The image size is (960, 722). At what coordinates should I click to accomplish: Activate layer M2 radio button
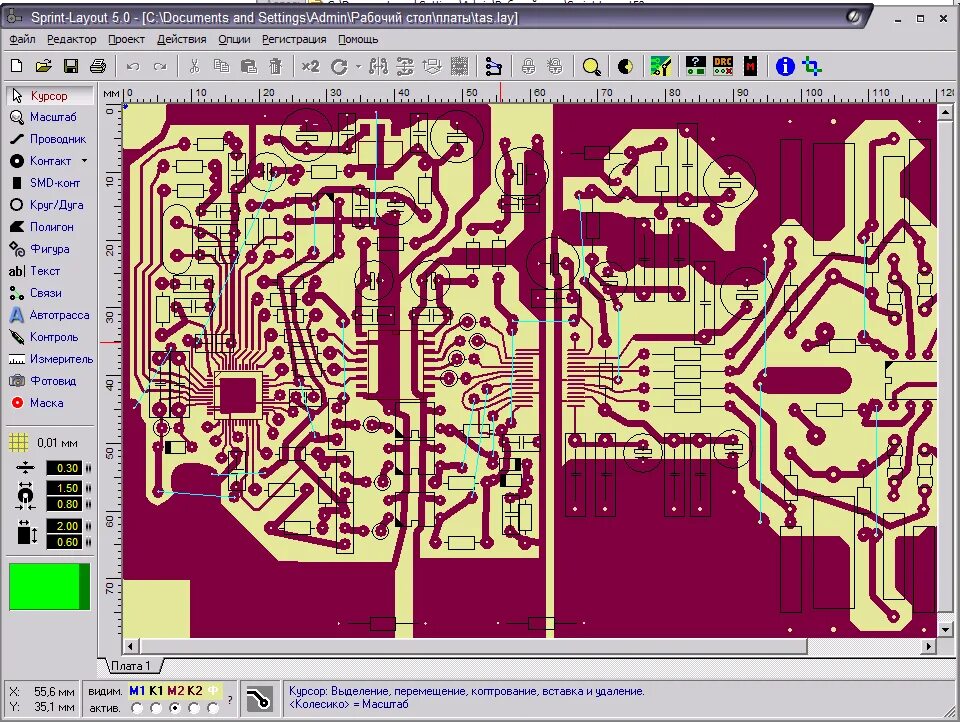(176, 708)
